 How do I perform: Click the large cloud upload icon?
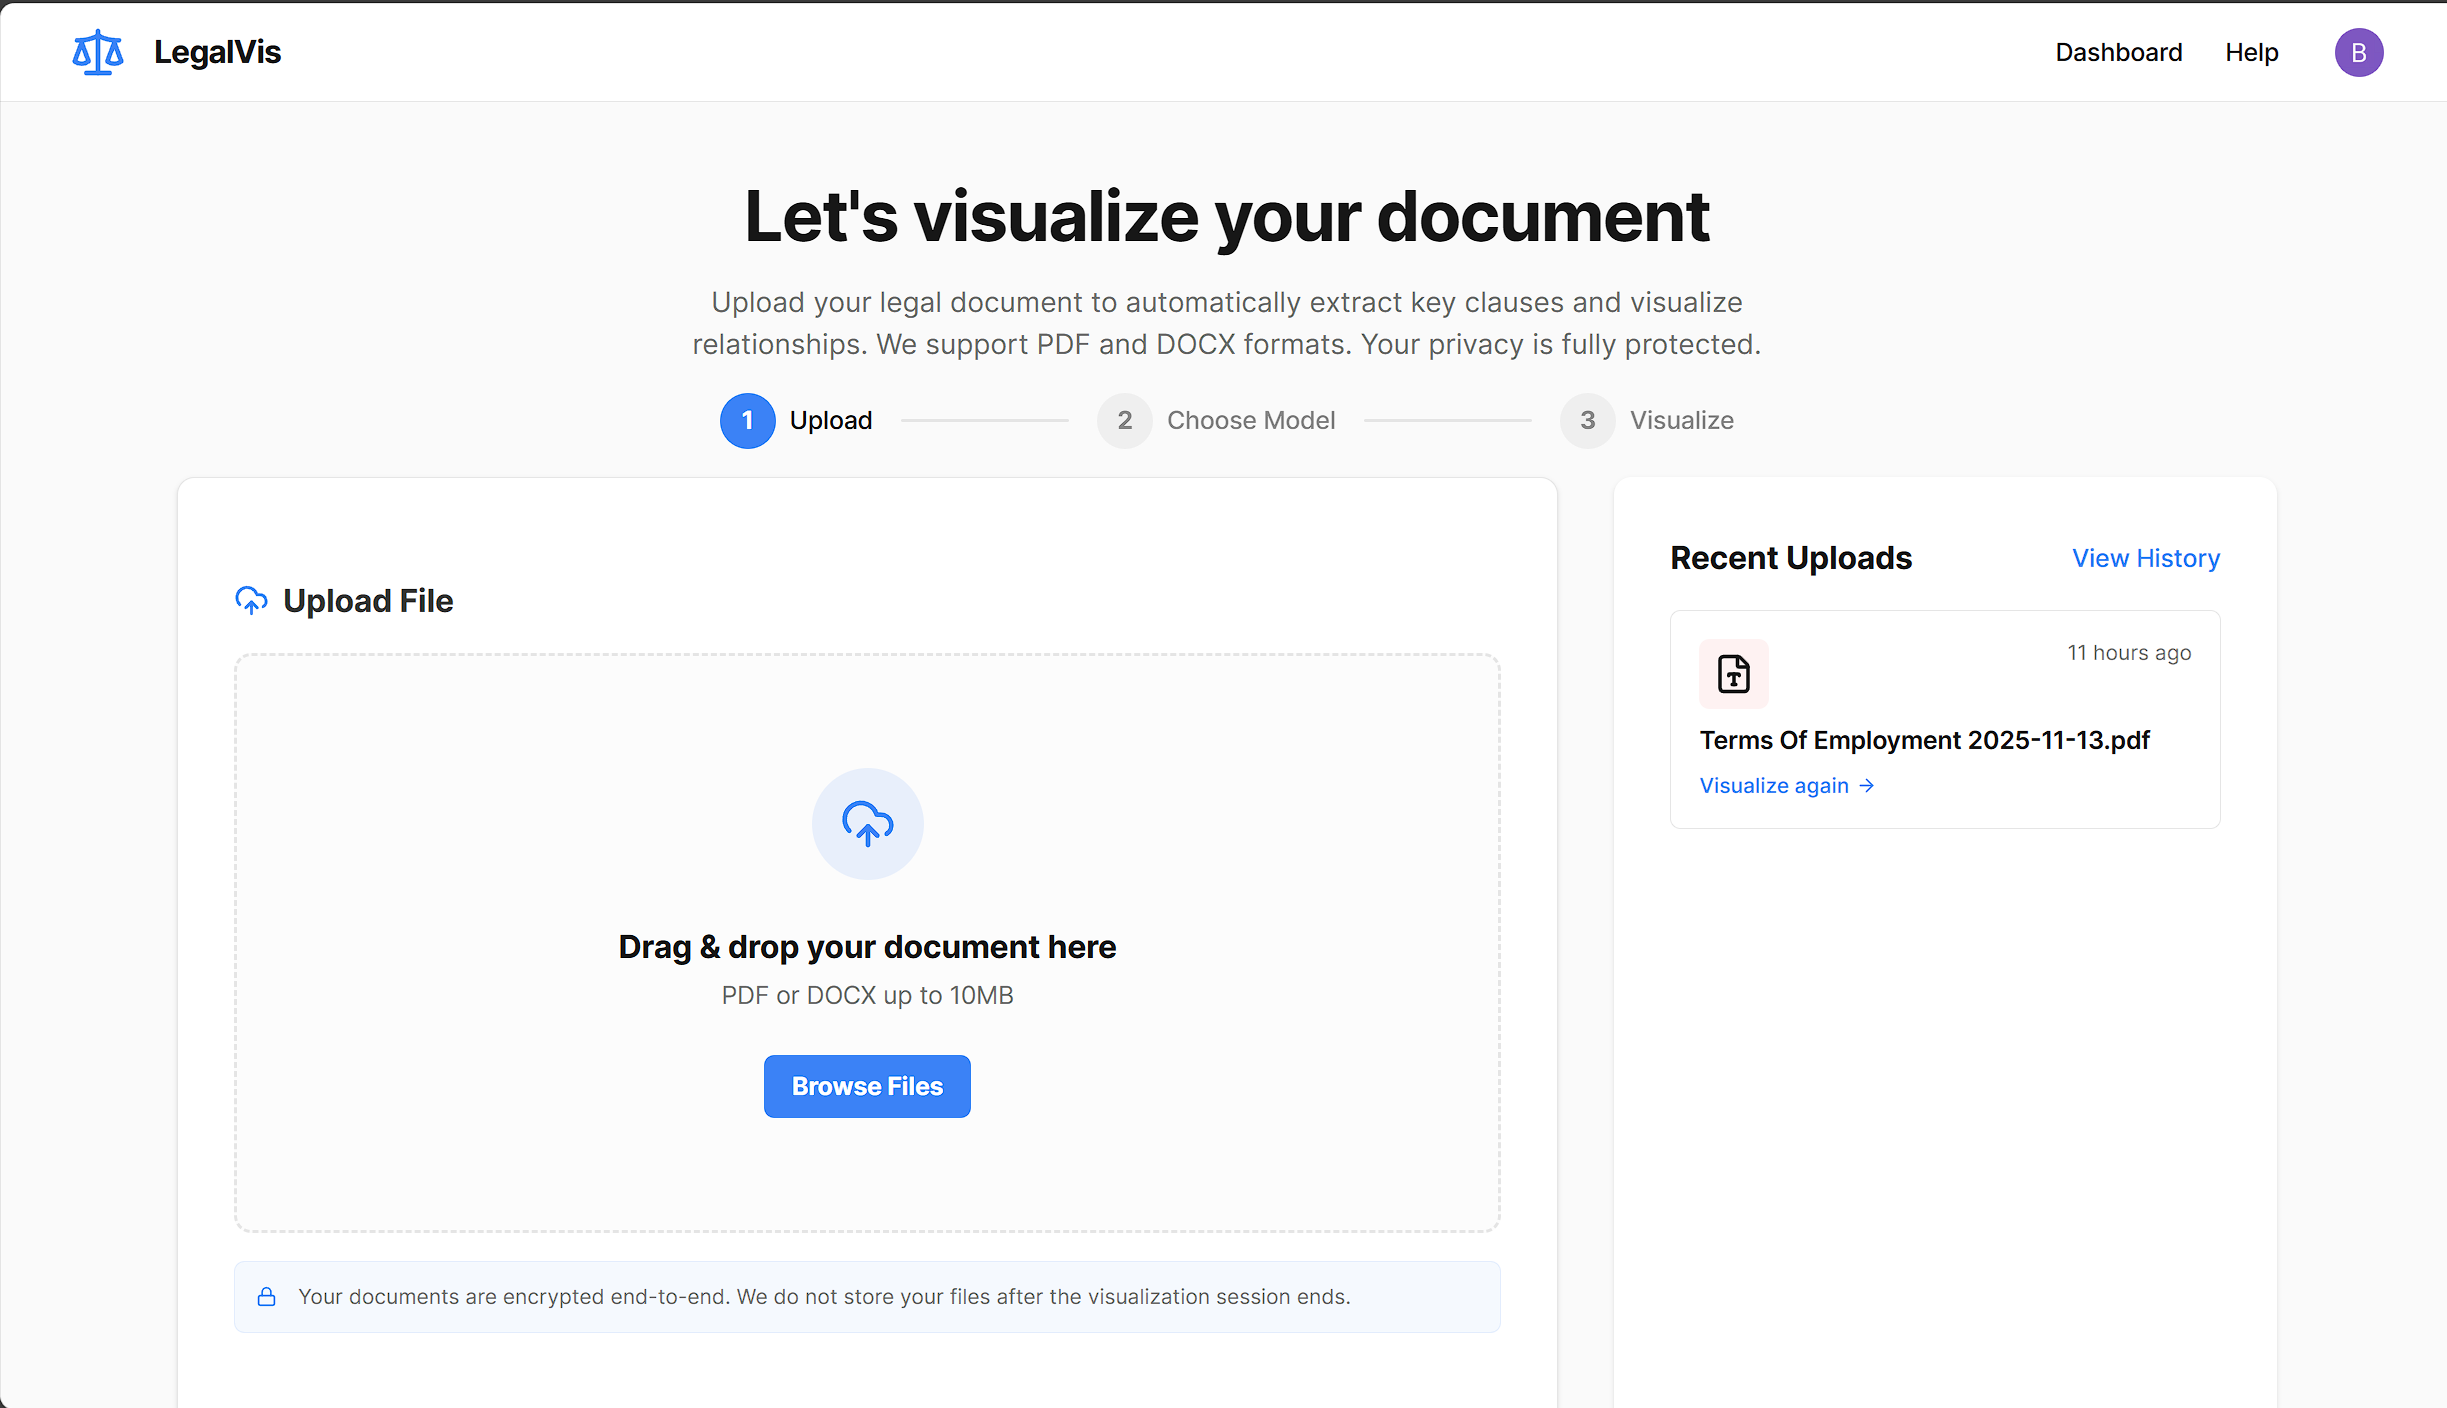[x=867, y=824]
